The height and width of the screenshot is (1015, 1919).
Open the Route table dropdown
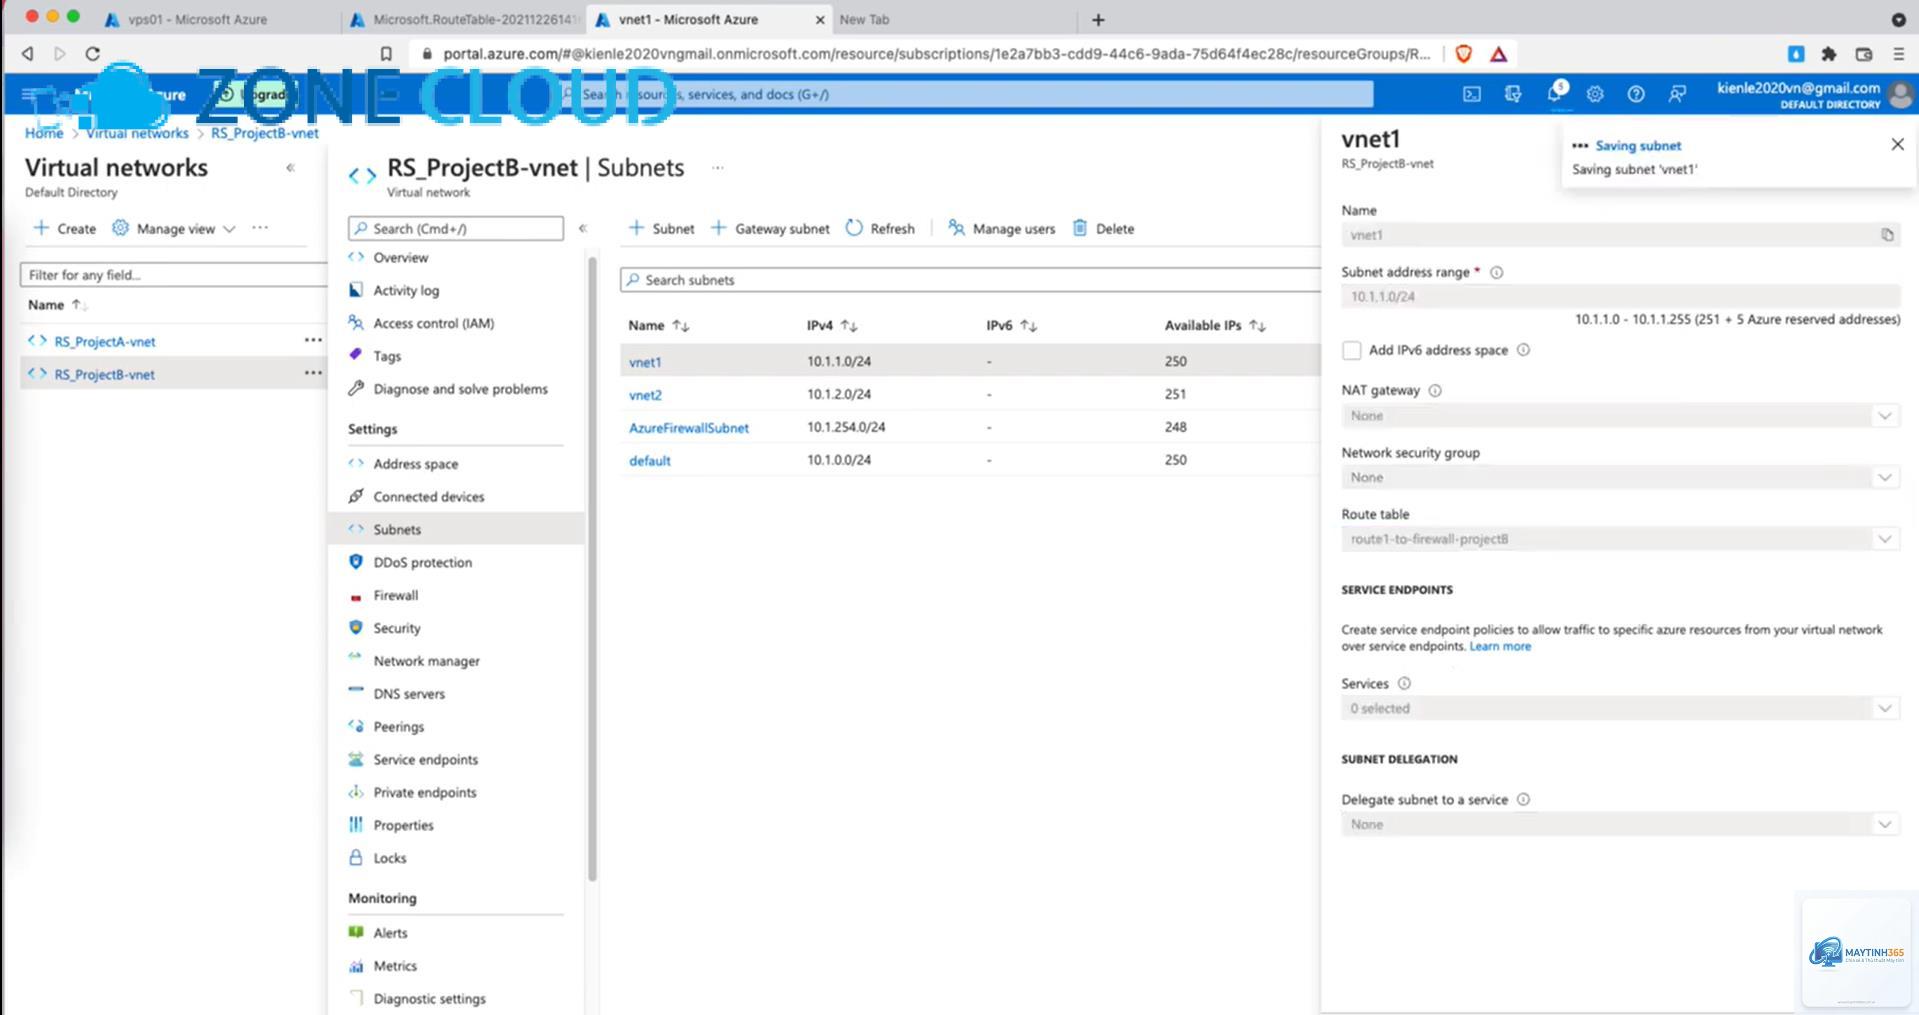pos(1619,539)
